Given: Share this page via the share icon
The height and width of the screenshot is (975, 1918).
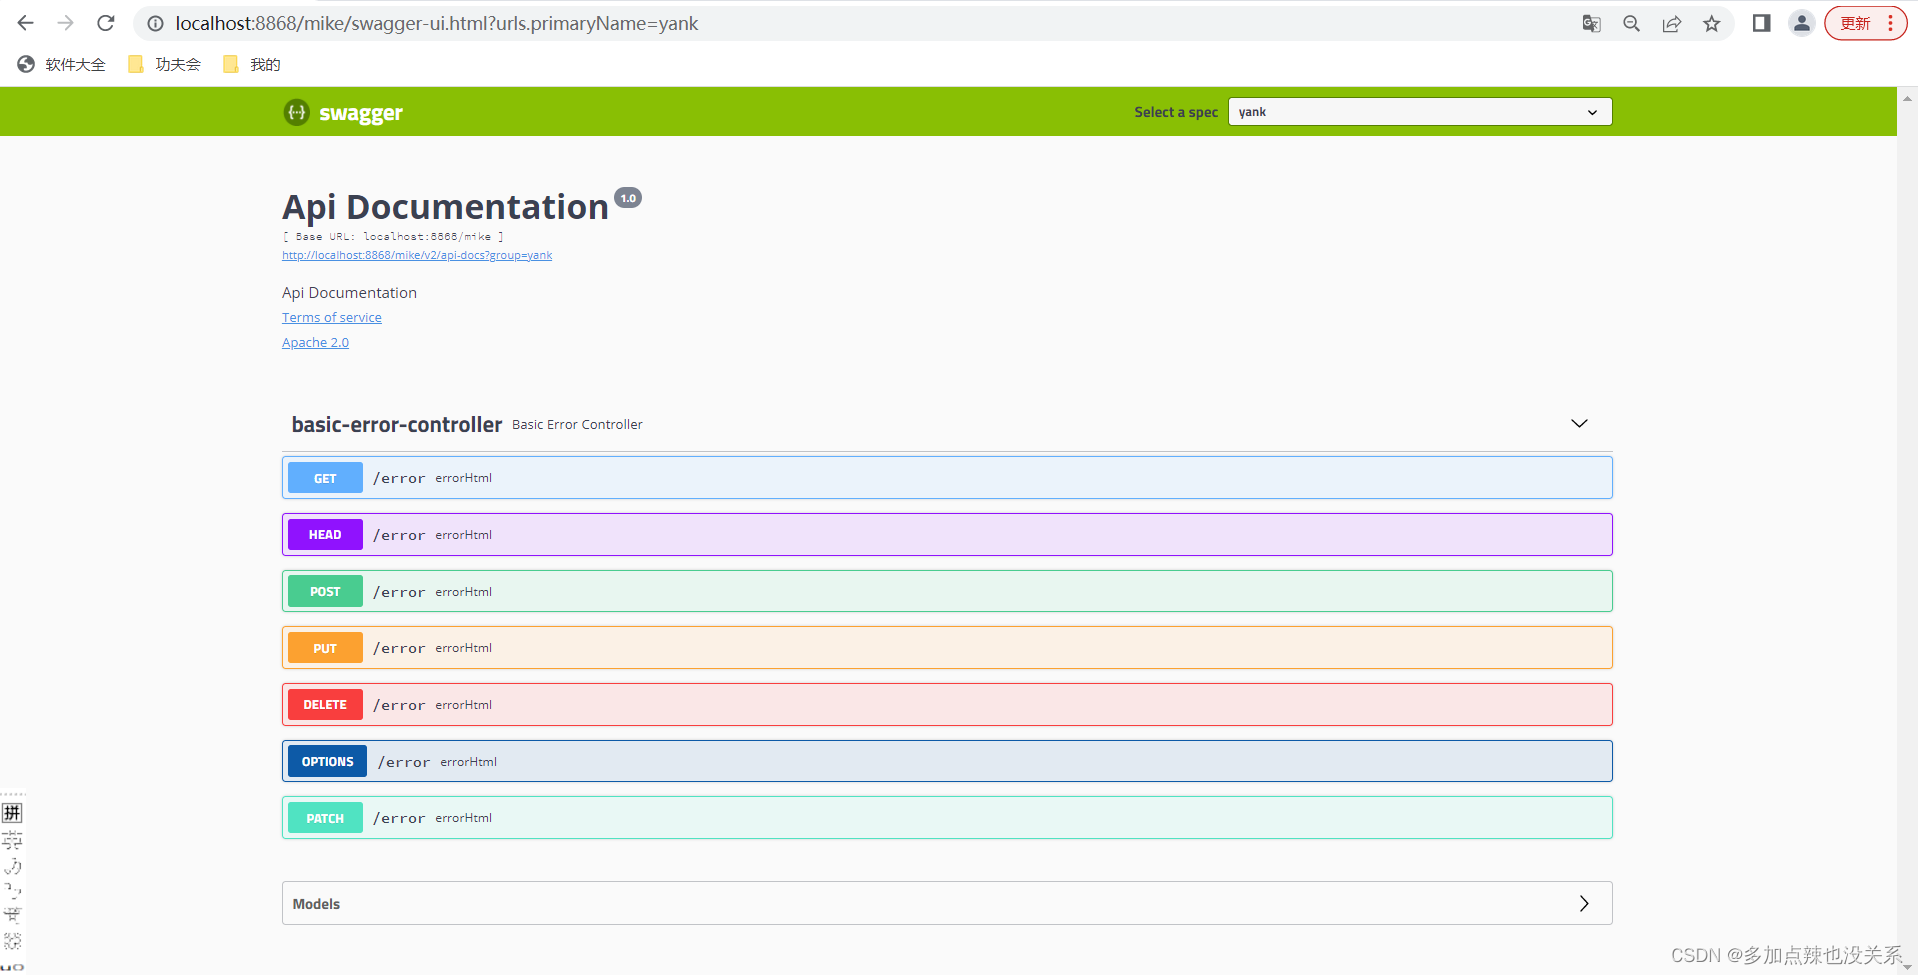Looking at the screenshot, I should [x=1671, y=23].
